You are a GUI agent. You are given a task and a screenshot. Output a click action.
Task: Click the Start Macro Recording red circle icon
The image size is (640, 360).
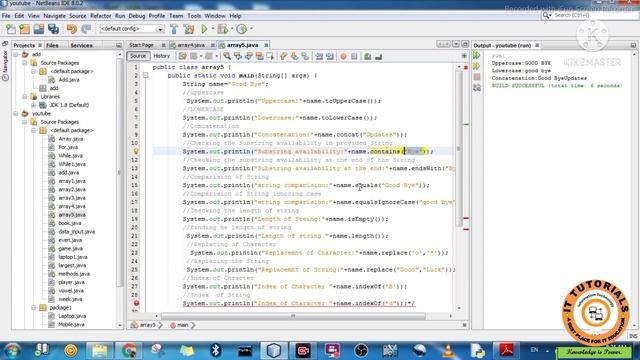pos(343,56)
